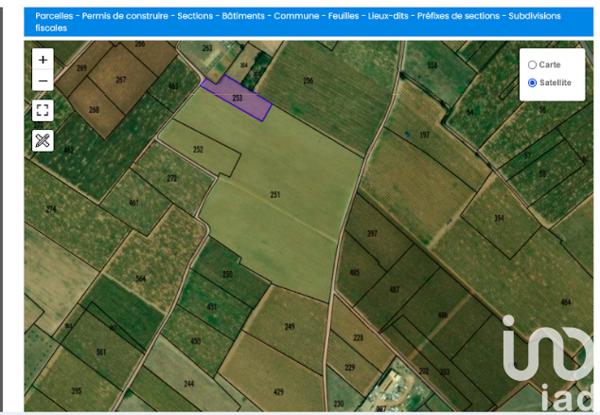
Task: Select parcel 197 on the map
Action: coord(424,135)
